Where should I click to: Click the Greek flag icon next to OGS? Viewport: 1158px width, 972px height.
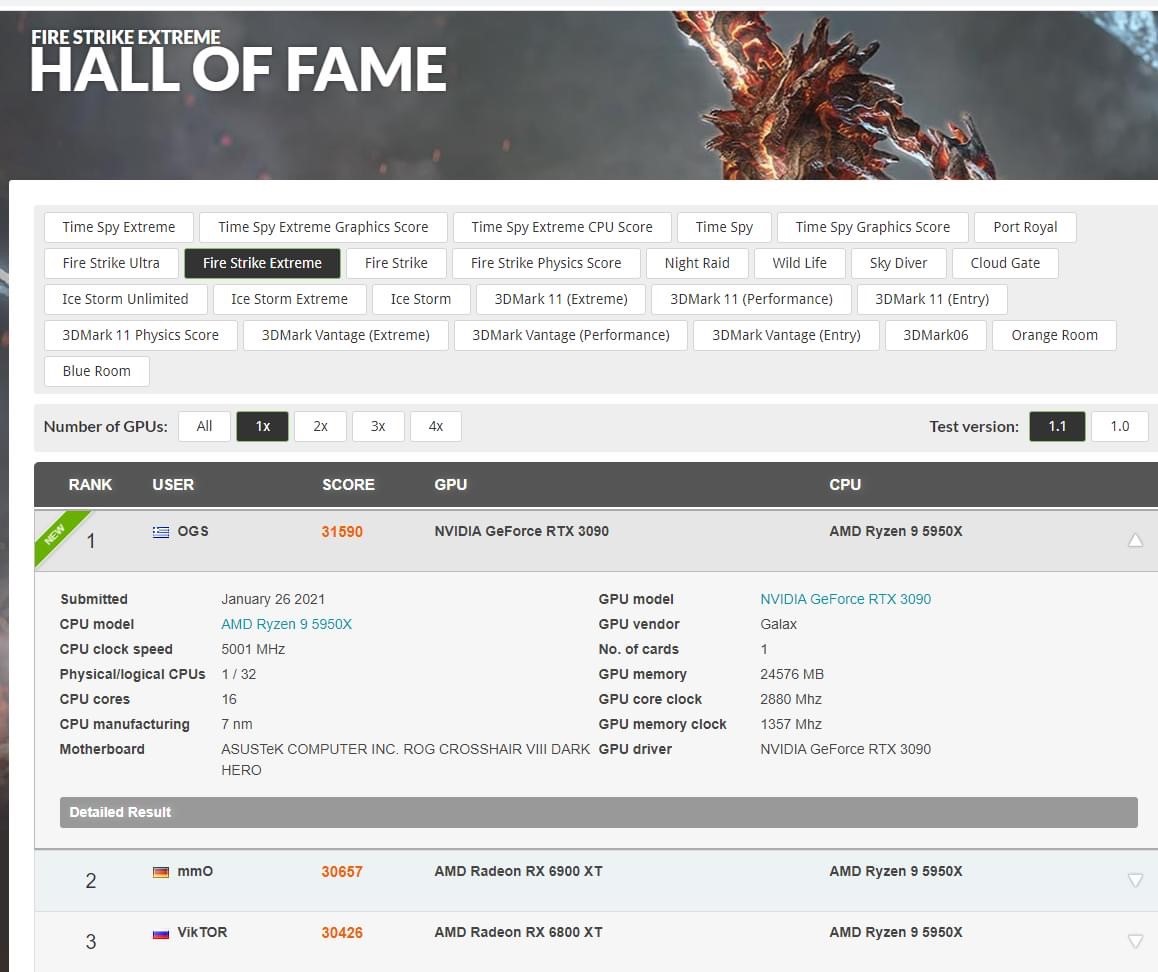click(160, 532)
